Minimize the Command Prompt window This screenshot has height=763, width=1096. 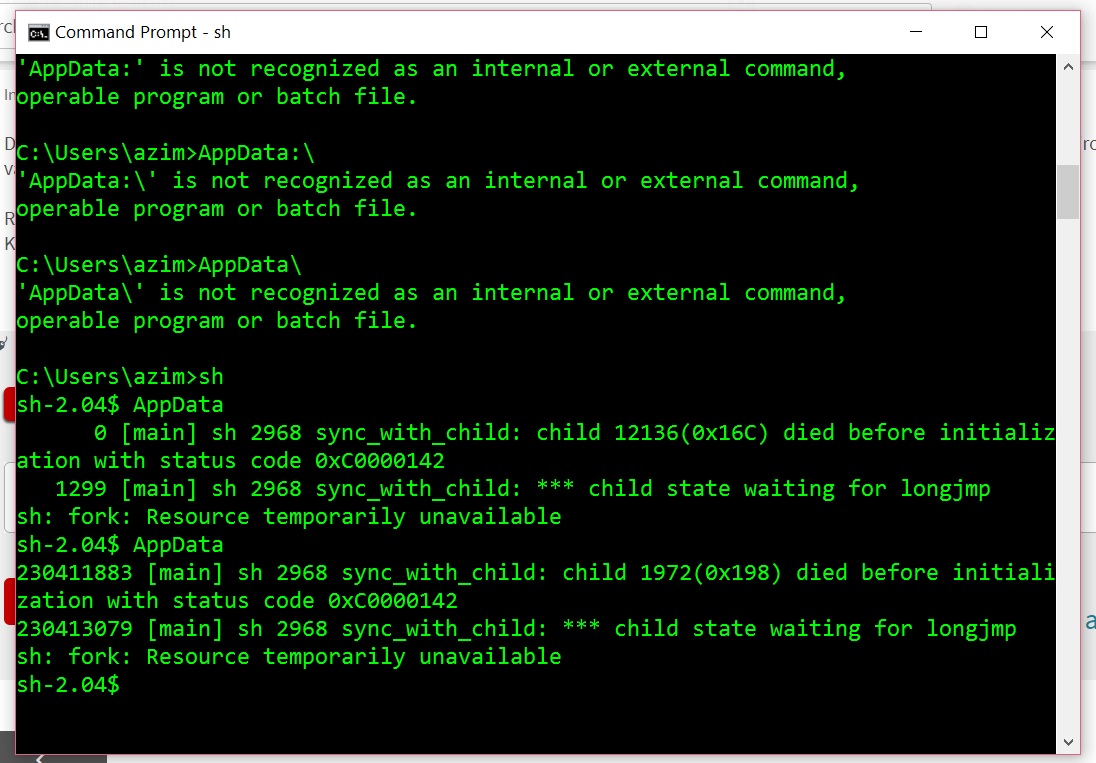coord(916,31)
